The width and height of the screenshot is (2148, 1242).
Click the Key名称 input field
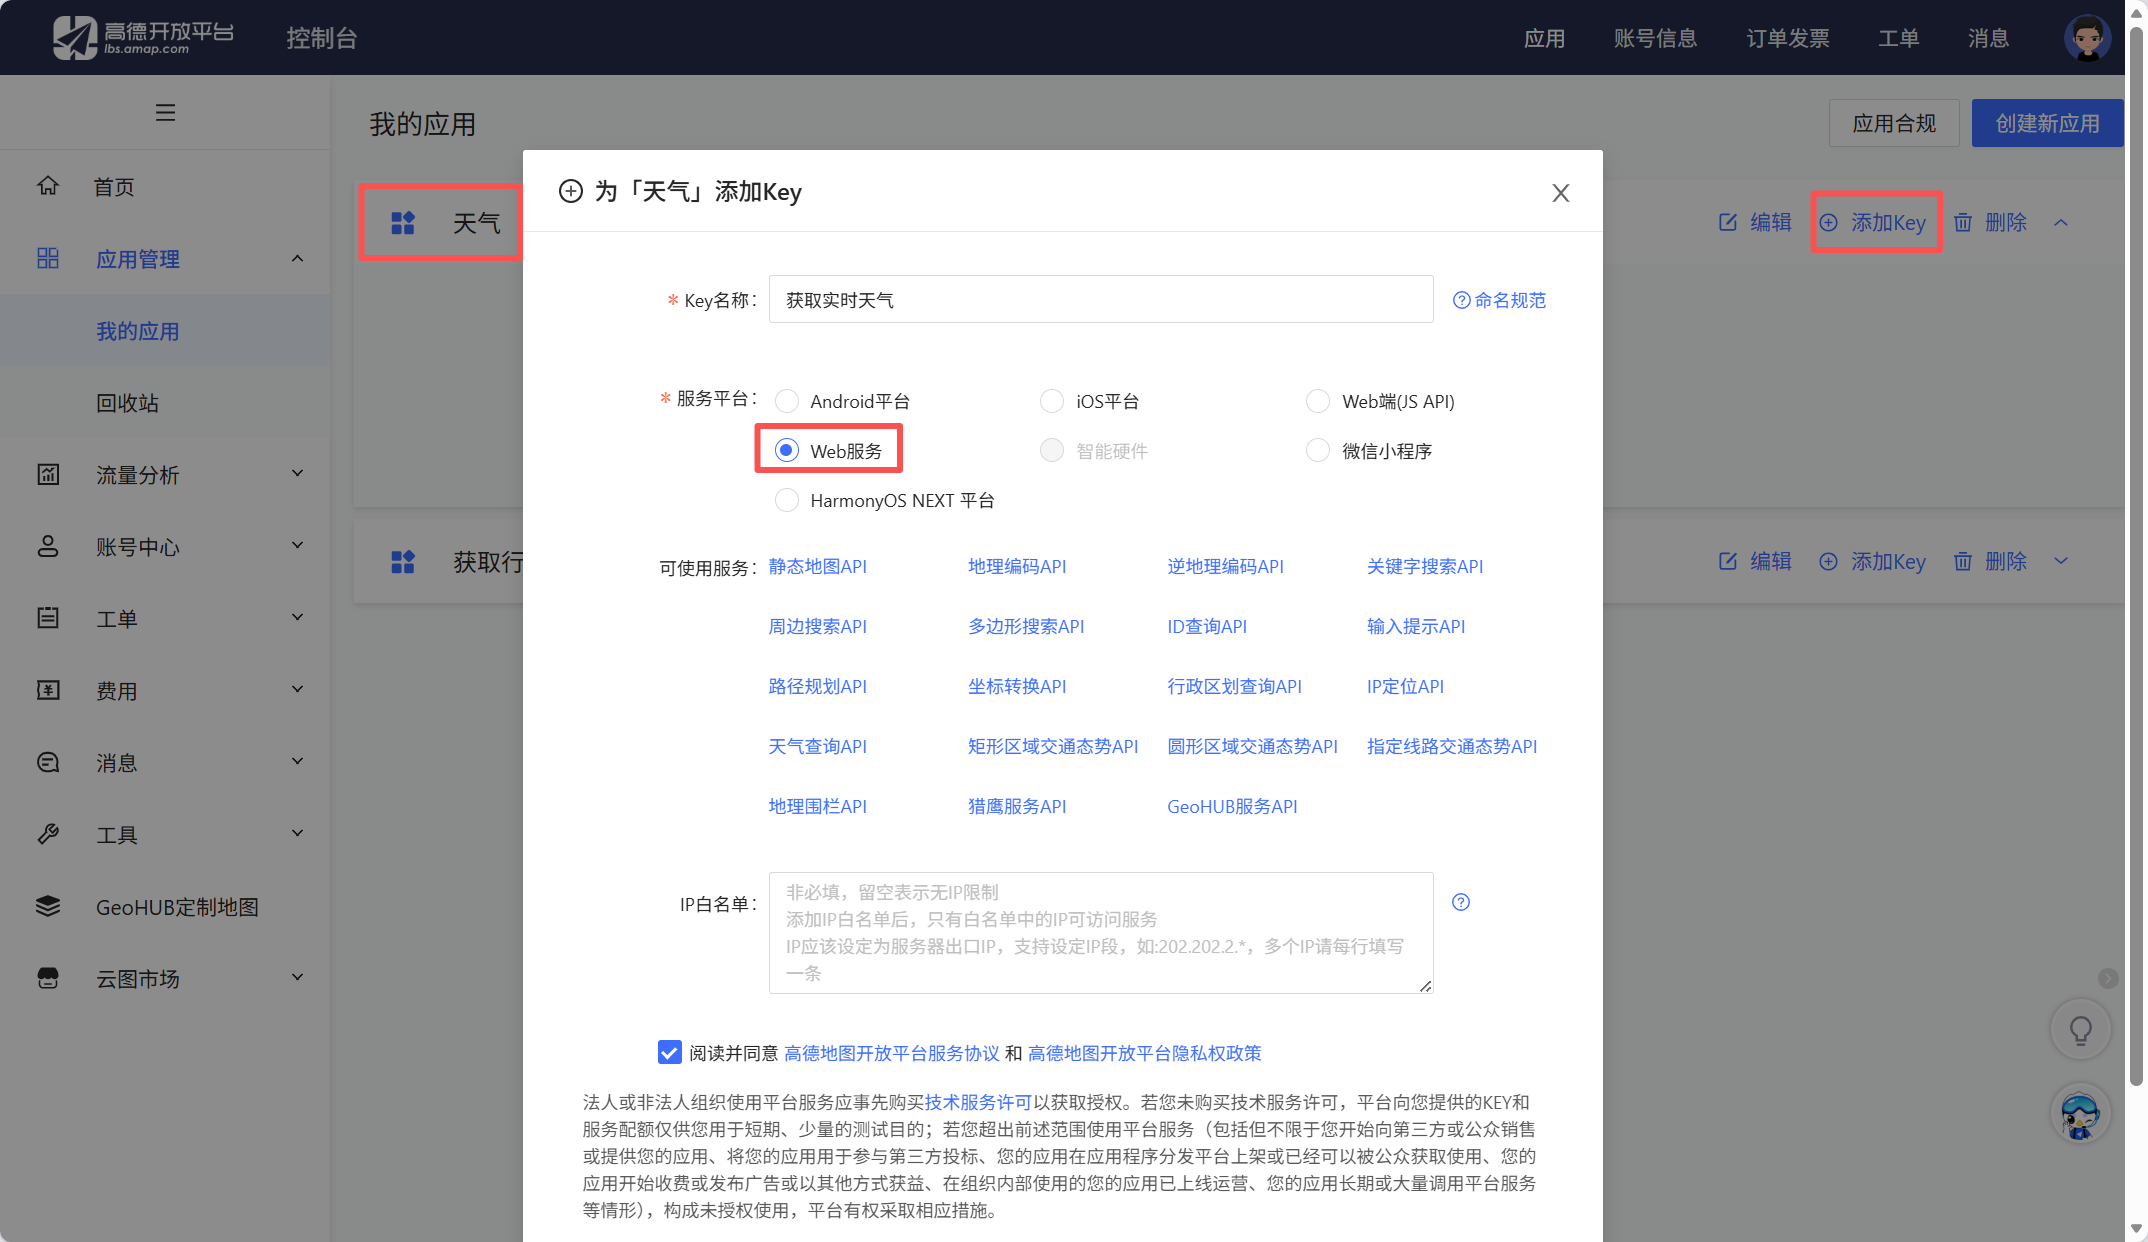[x=1100, y=300]
